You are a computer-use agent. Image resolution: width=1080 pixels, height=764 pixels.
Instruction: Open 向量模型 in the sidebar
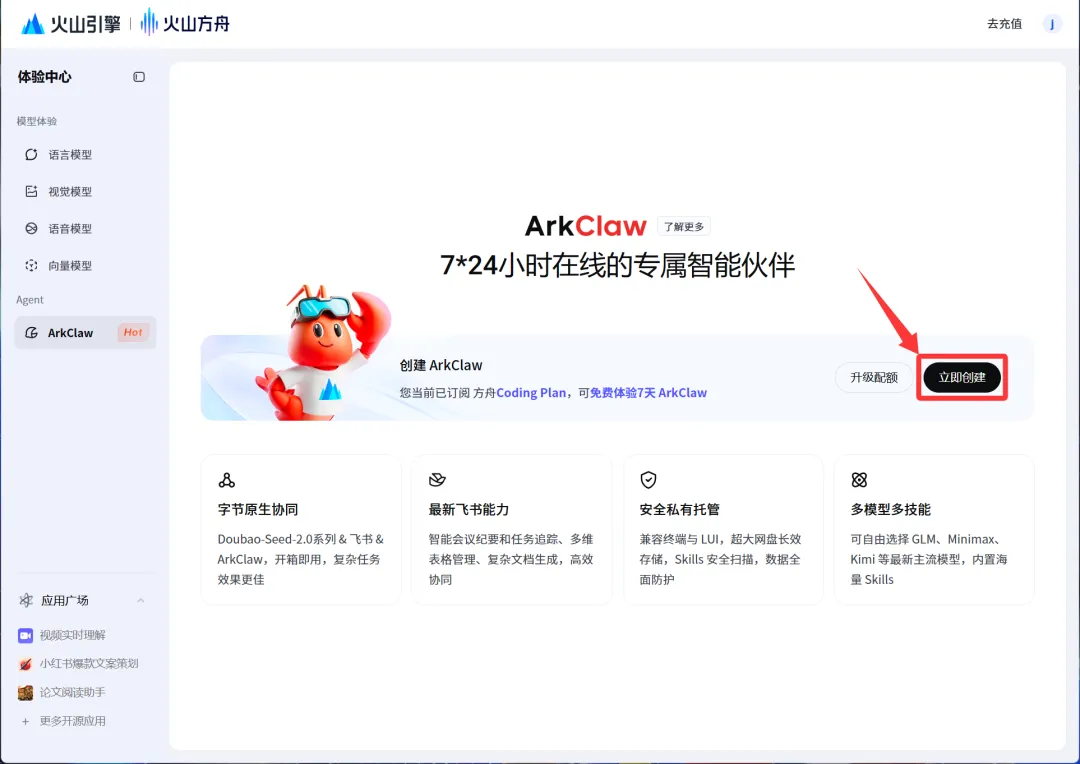pyautogui.click(x=85, y=265)
